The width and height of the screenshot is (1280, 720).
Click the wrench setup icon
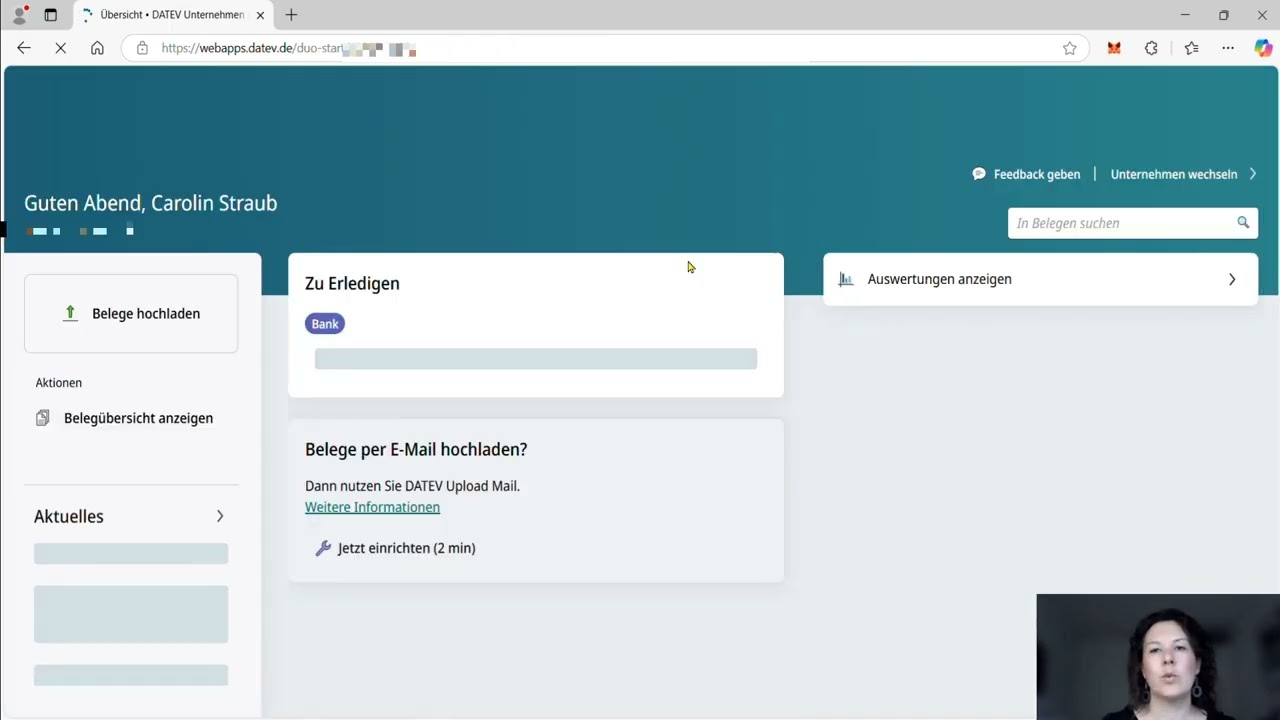click(x=323, y=548)
